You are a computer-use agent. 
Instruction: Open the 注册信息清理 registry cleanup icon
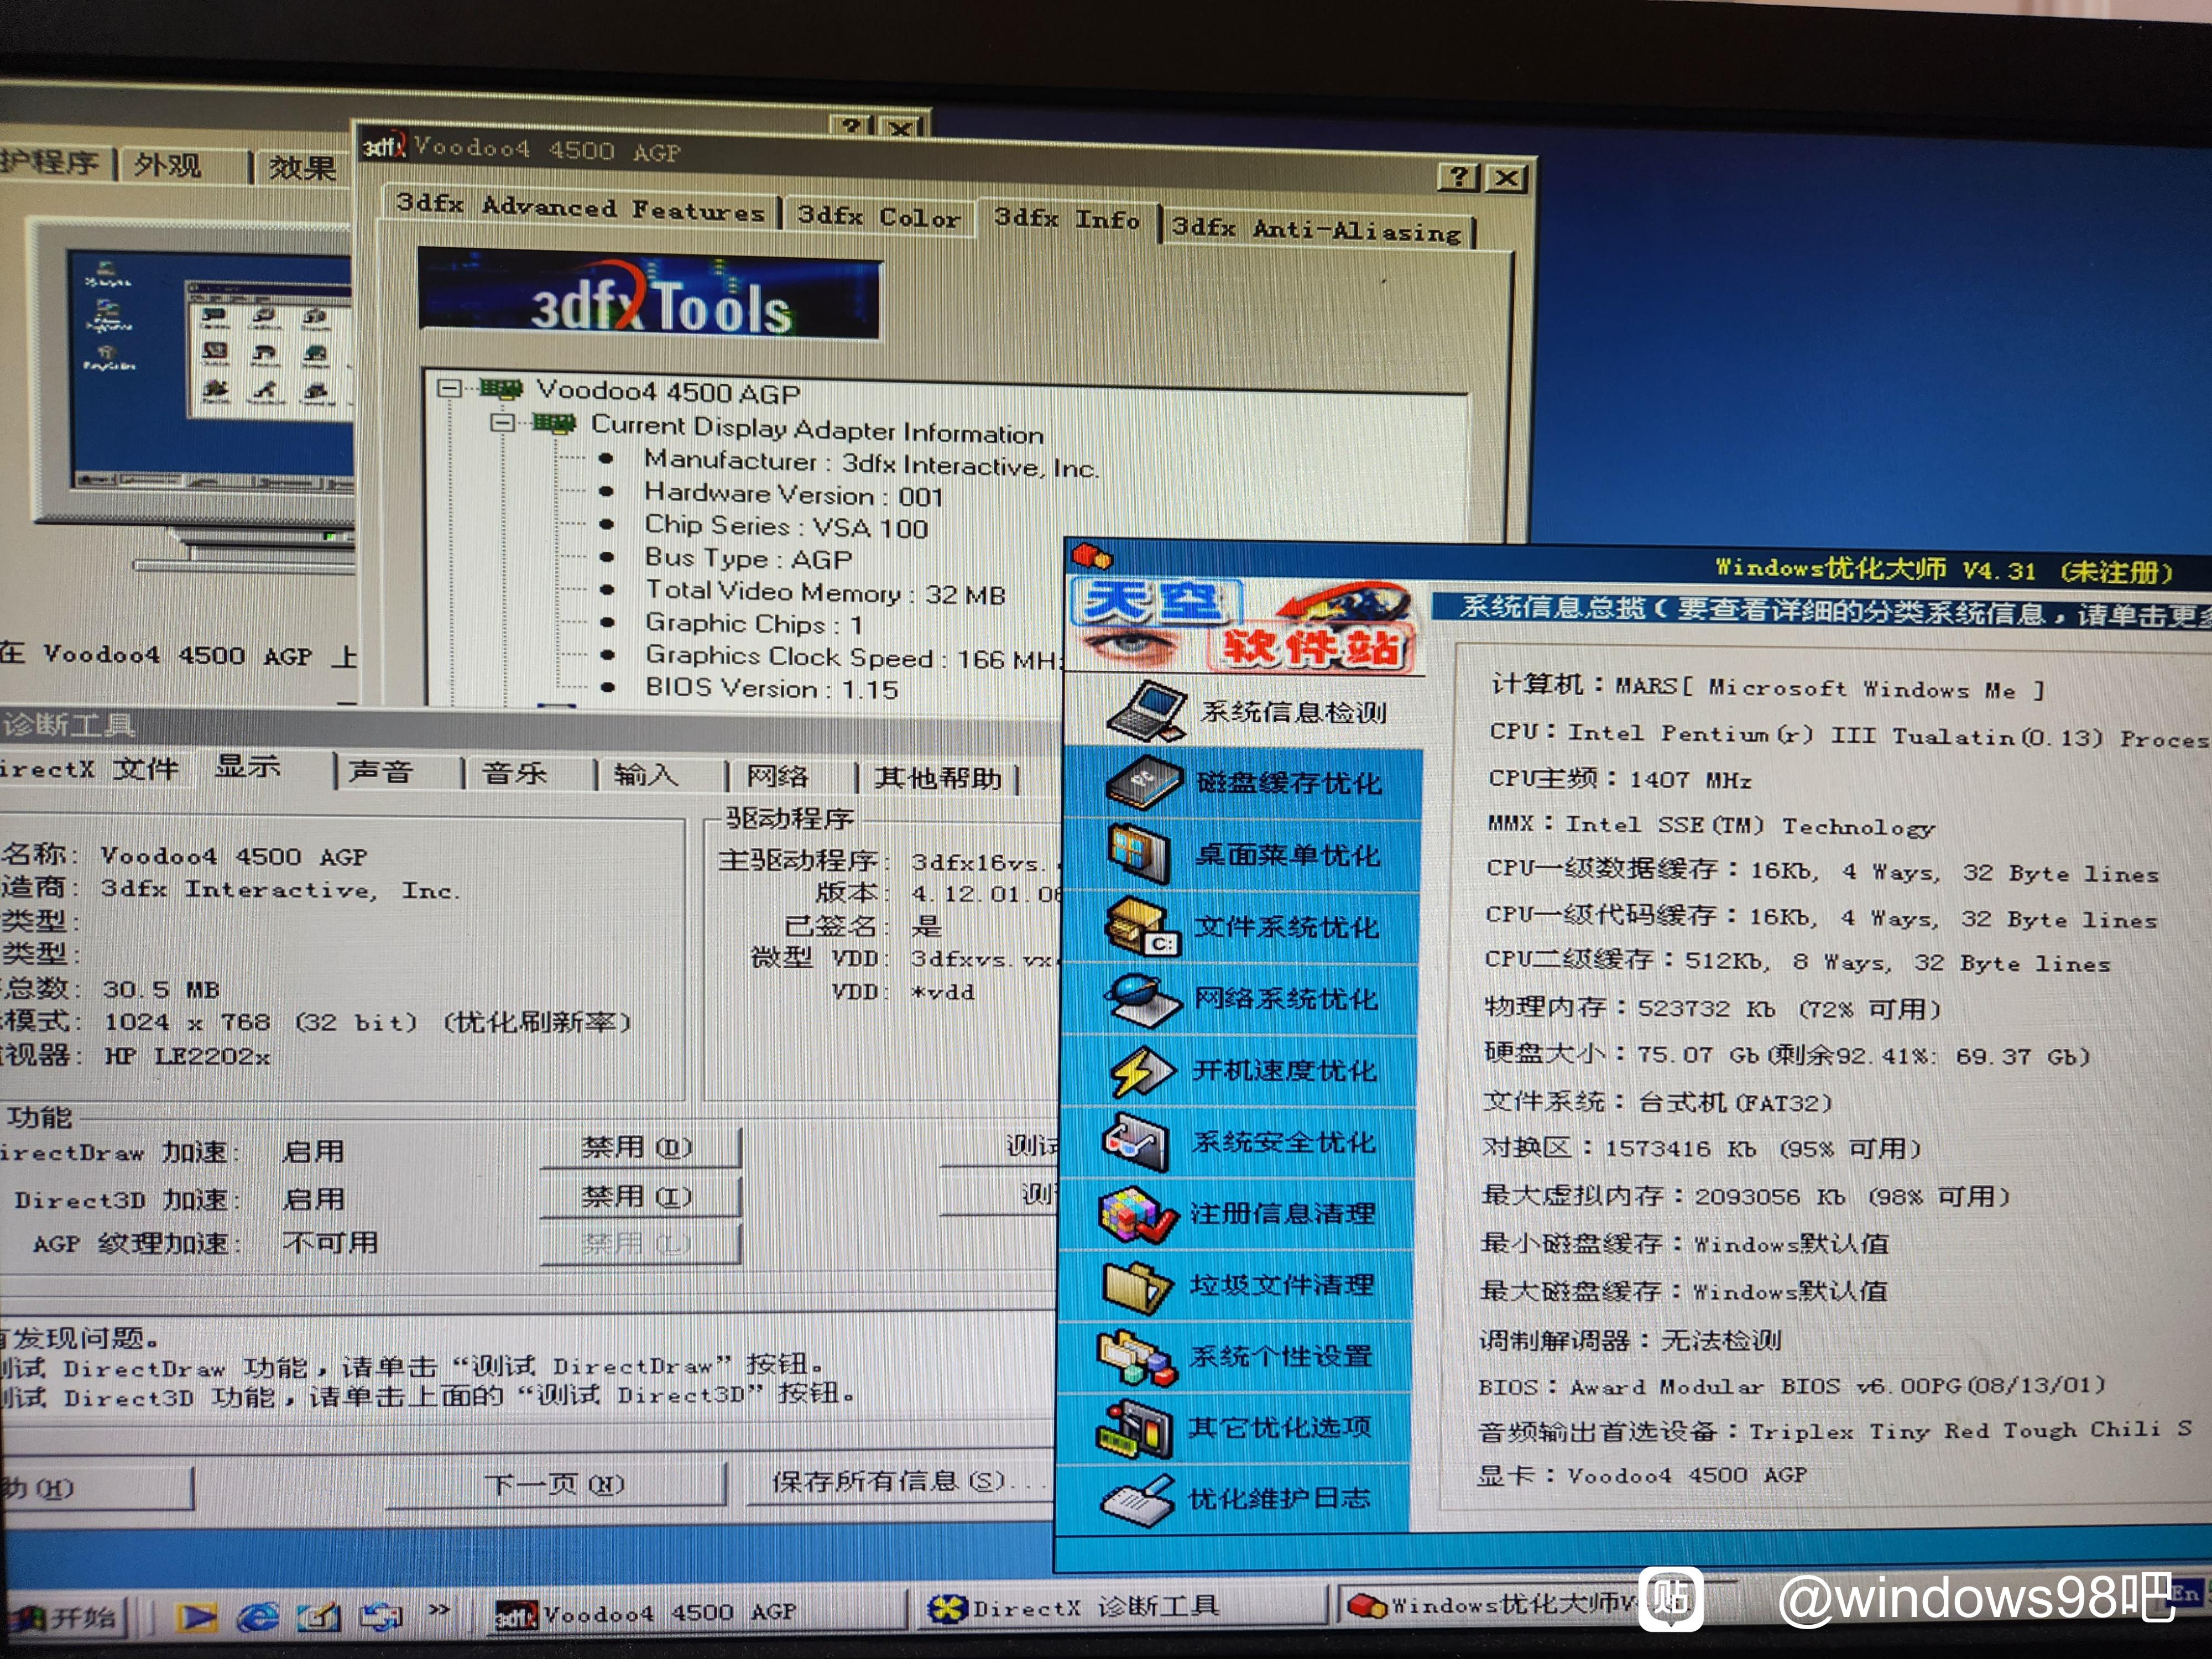(1137, 1214)
